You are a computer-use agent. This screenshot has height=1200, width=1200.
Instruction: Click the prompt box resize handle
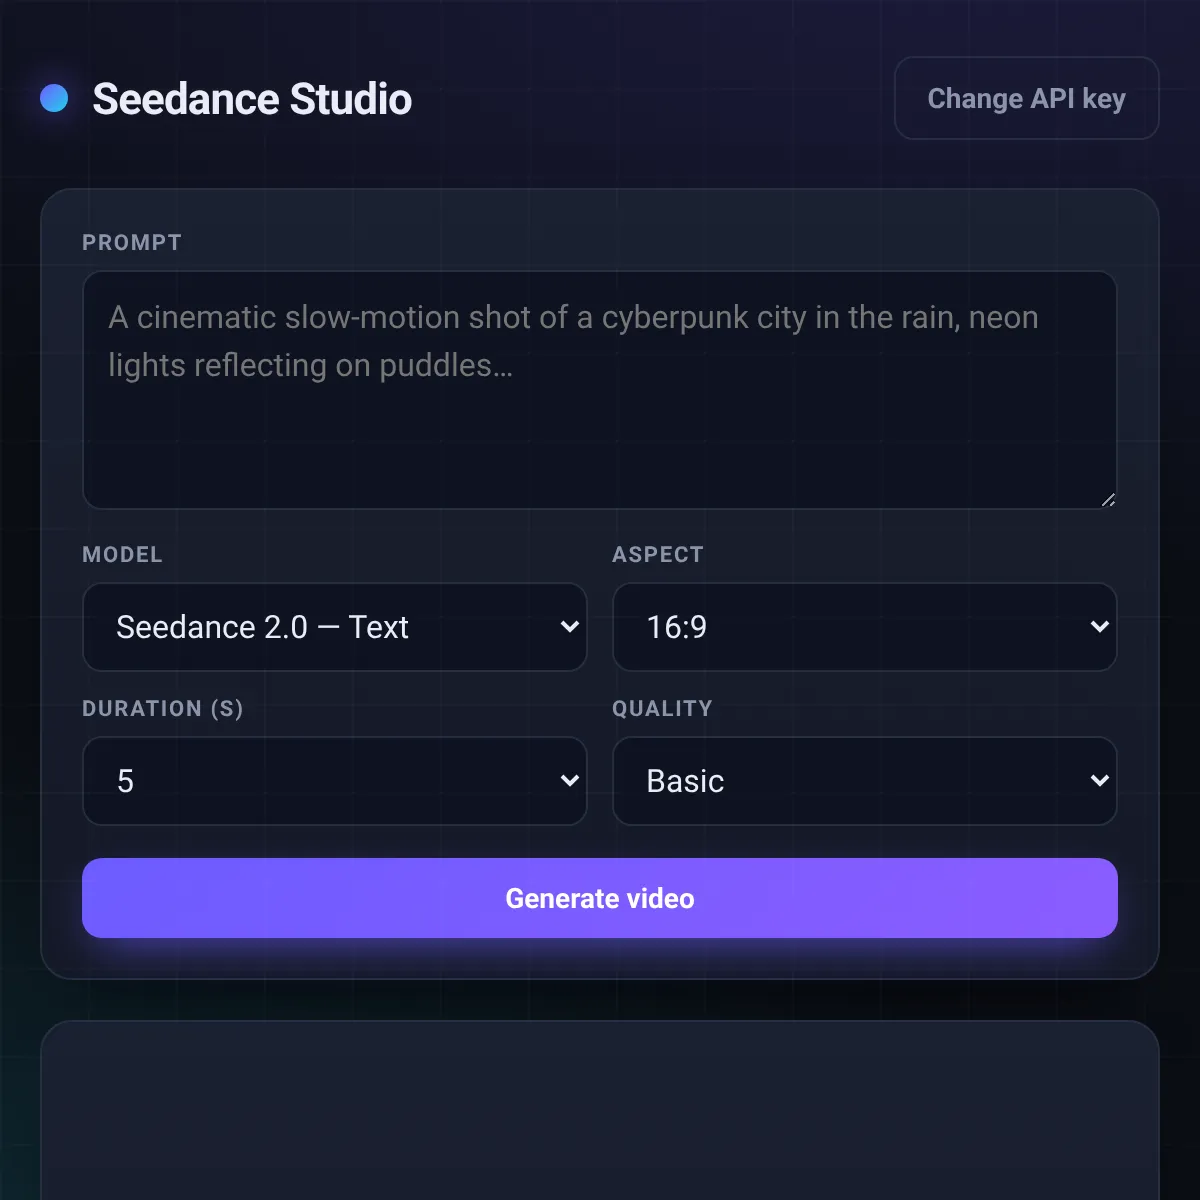point(1108,500)
